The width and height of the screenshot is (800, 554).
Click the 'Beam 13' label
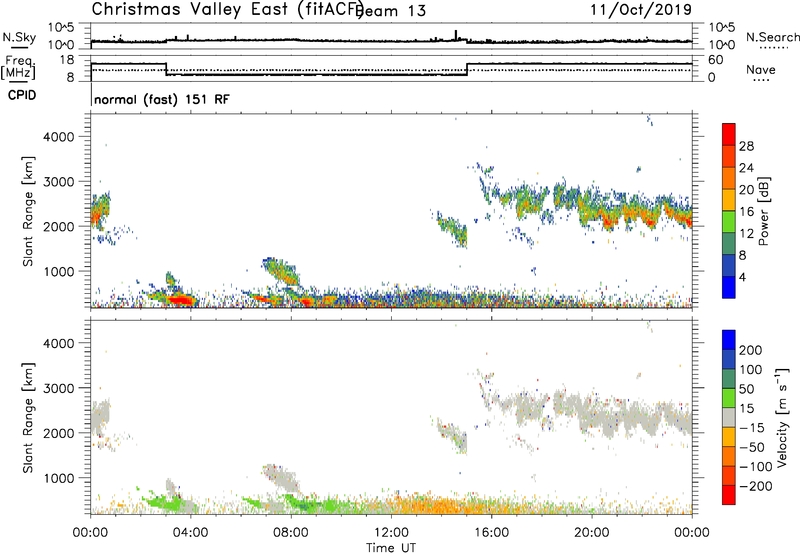pyautogui.click(x=392, y=11)
